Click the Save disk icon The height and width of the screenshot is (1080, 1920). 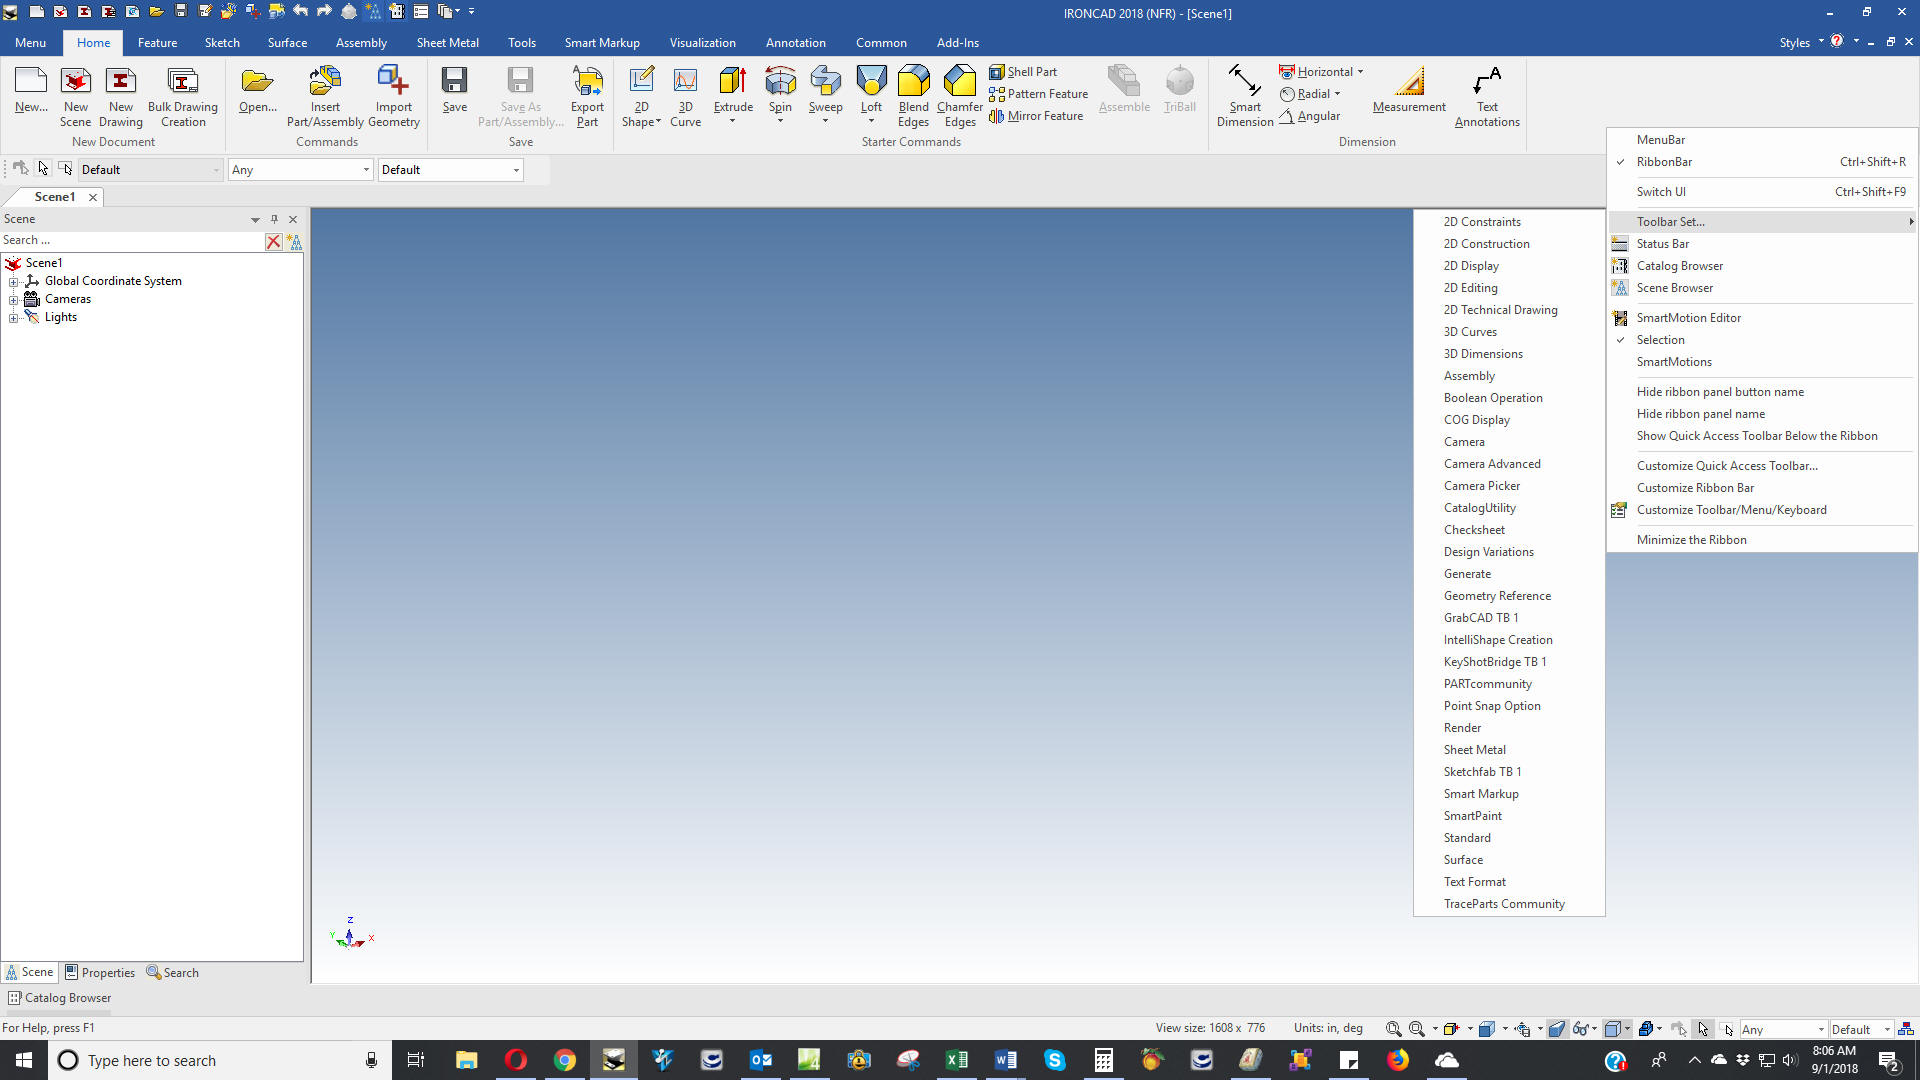point(454,90)
